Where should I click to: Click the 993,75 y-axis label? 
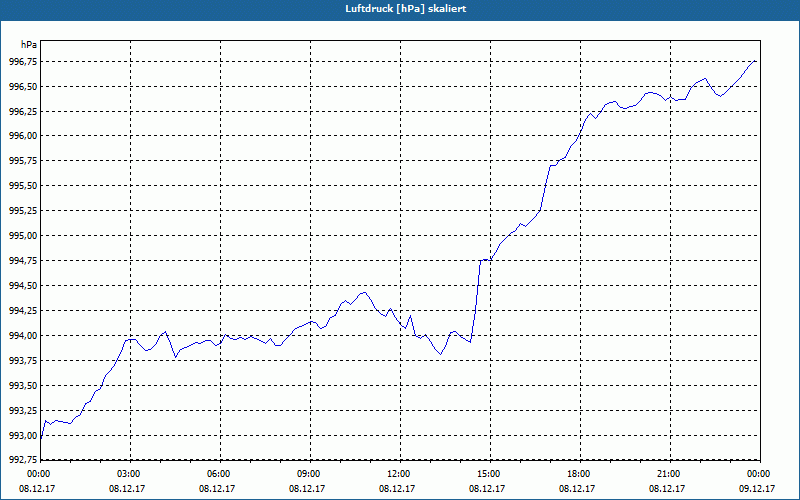pyautogui.click(x=23, y=361)
